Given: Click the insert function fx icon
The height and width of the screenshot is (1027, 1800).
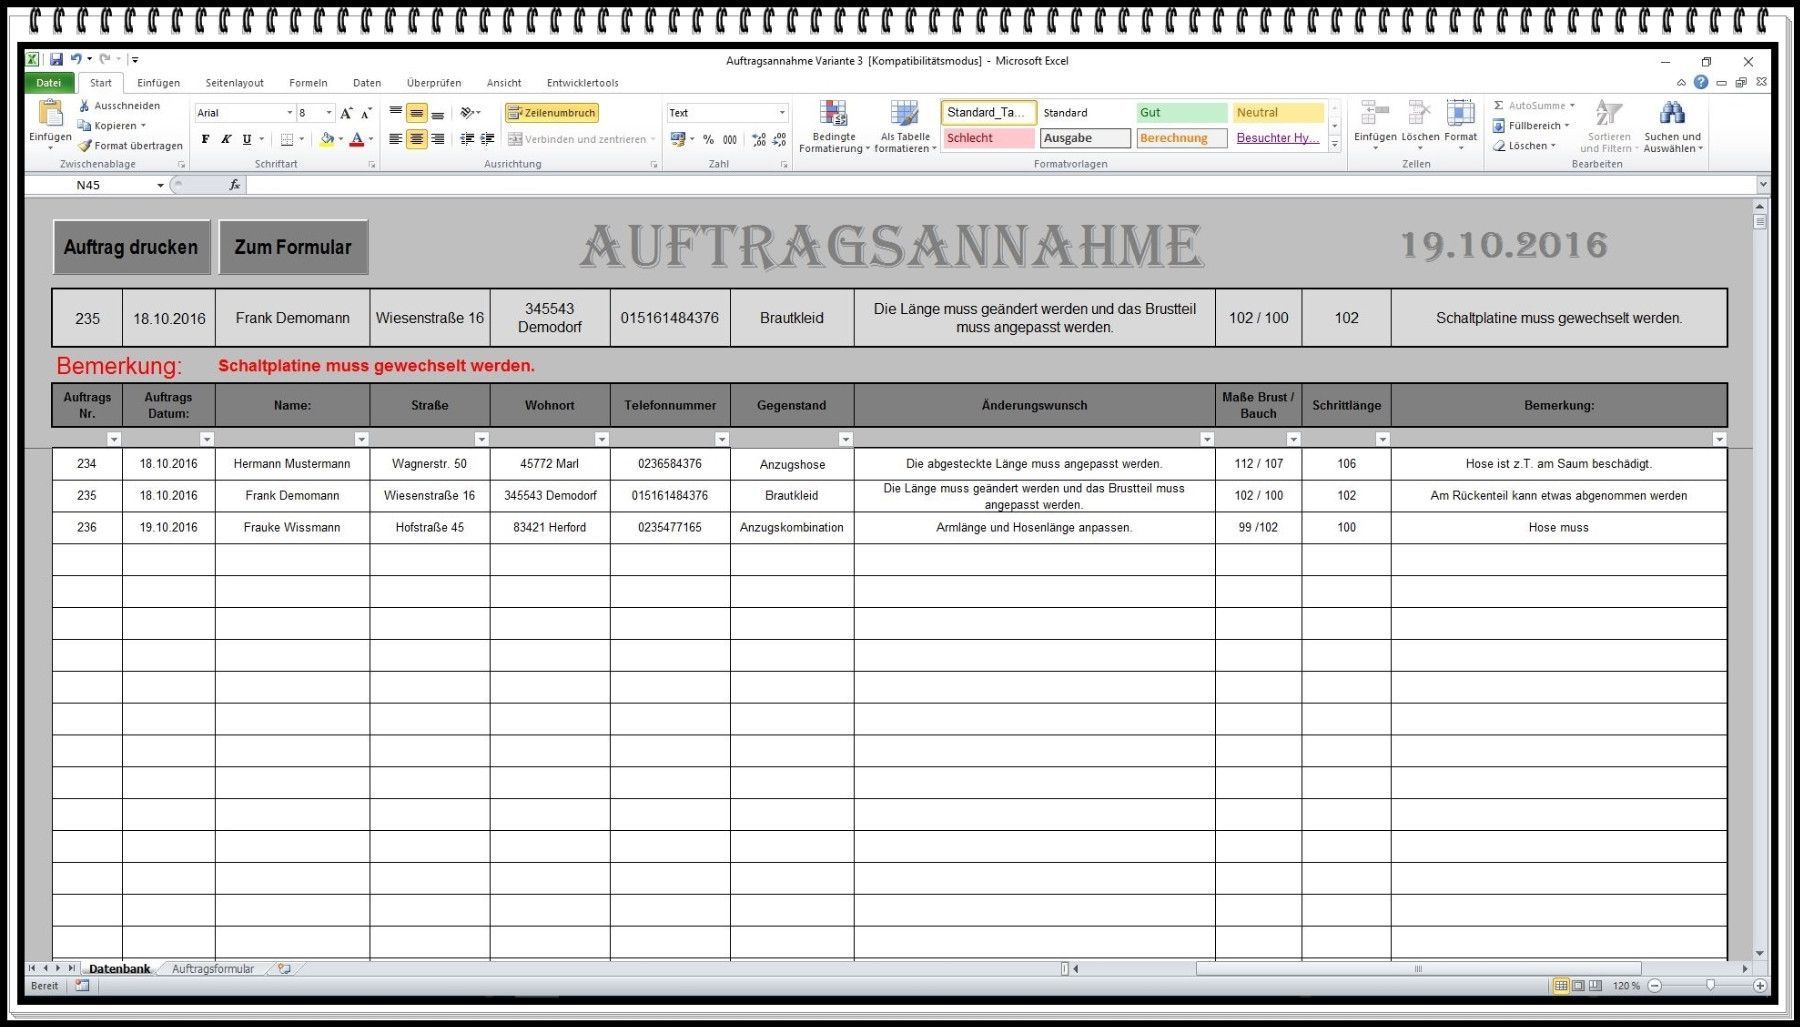Looking at the screenshot, I should (234, 185).
